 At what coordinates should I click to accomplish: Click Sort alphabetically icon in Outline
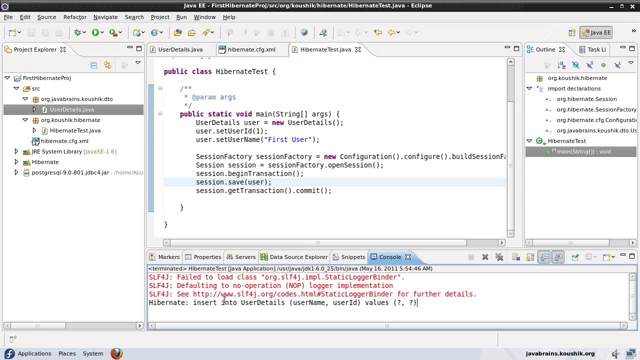[562, 65]
